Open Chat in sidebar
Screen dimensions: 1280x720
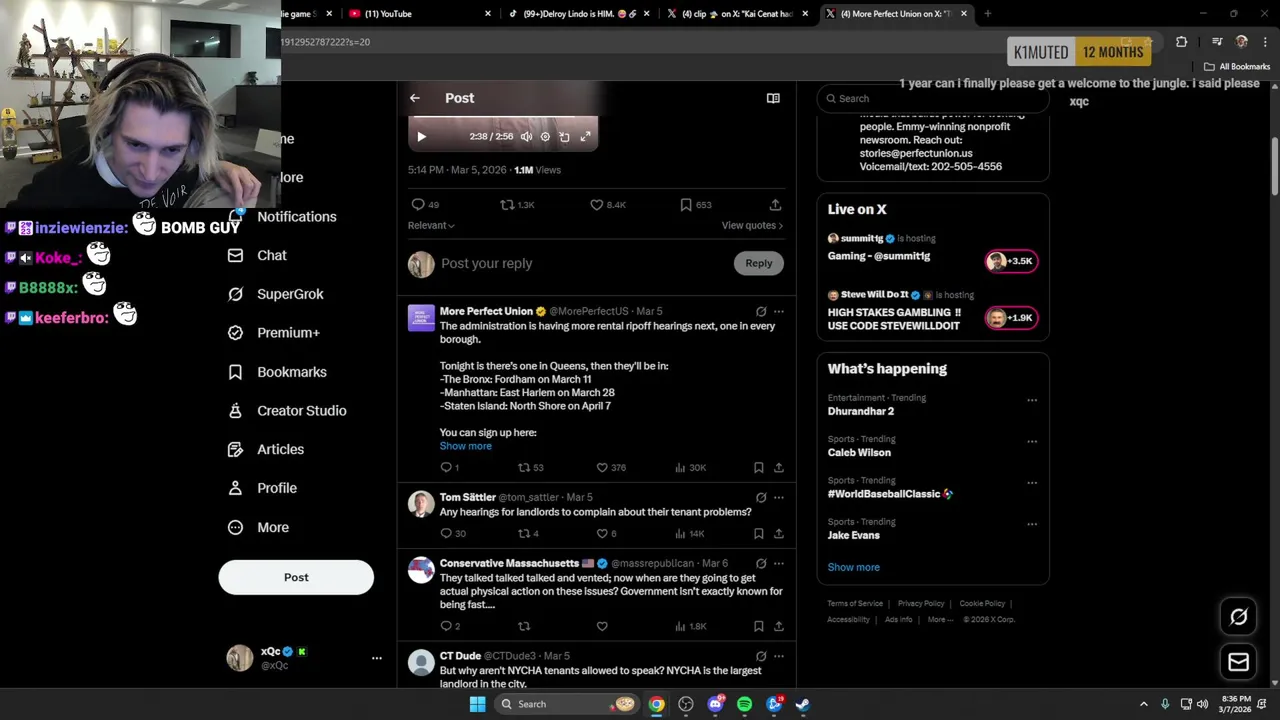258,256
